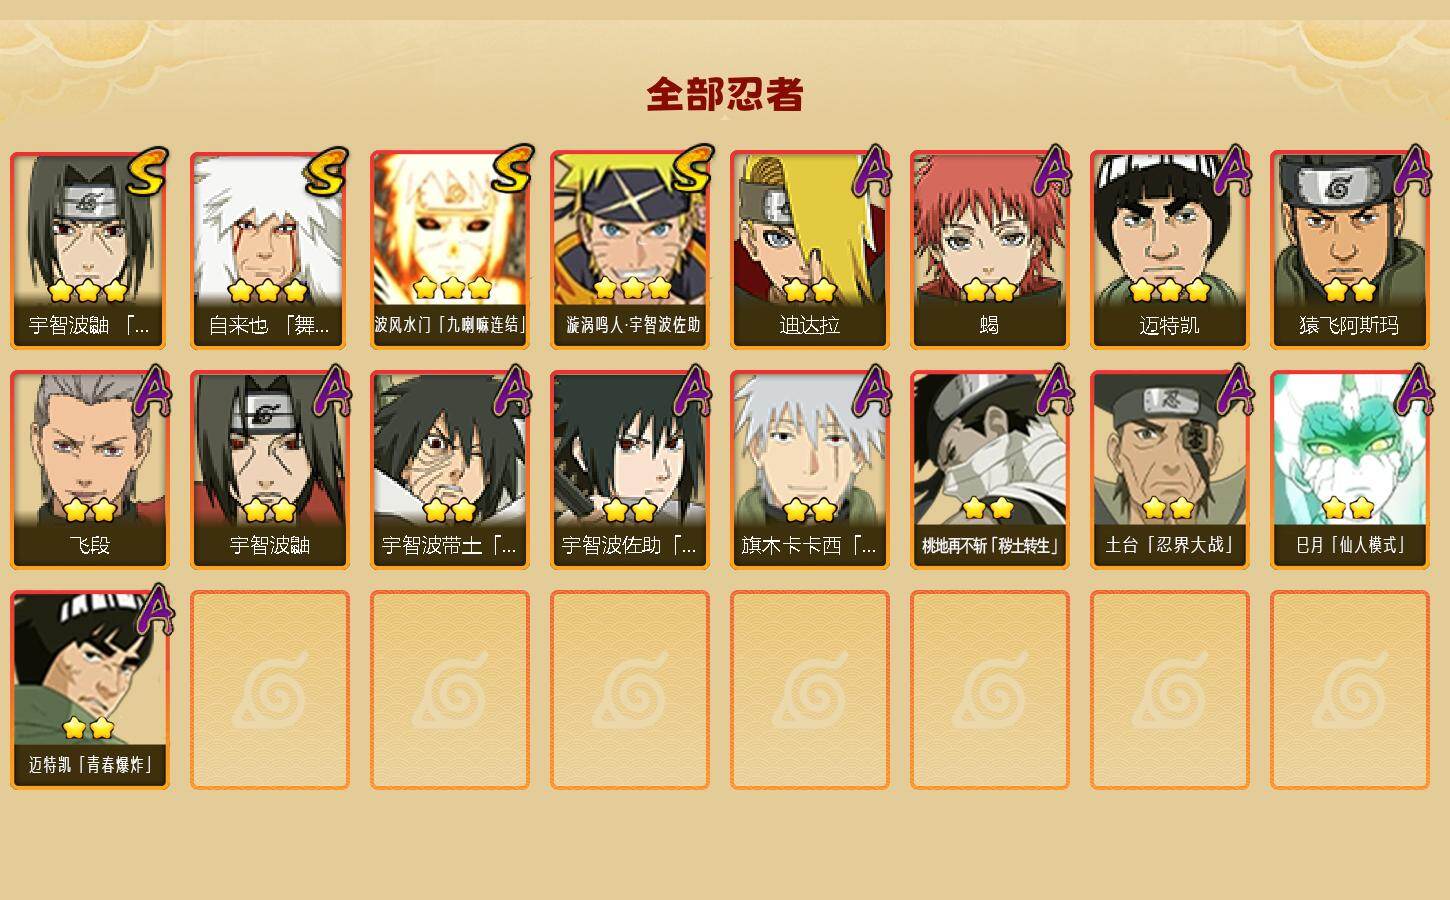Select the S-rank 自来也 card
The height and width of the screenshot is (900, 1450).
[270, 250]
